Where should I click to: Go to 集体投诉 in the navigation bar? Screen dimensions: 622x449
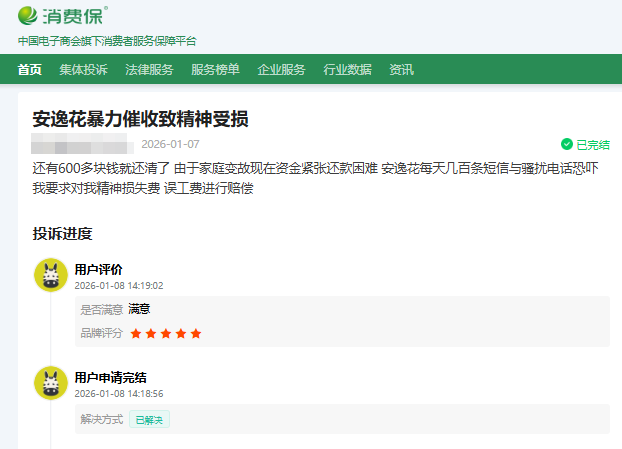point(83,69)
